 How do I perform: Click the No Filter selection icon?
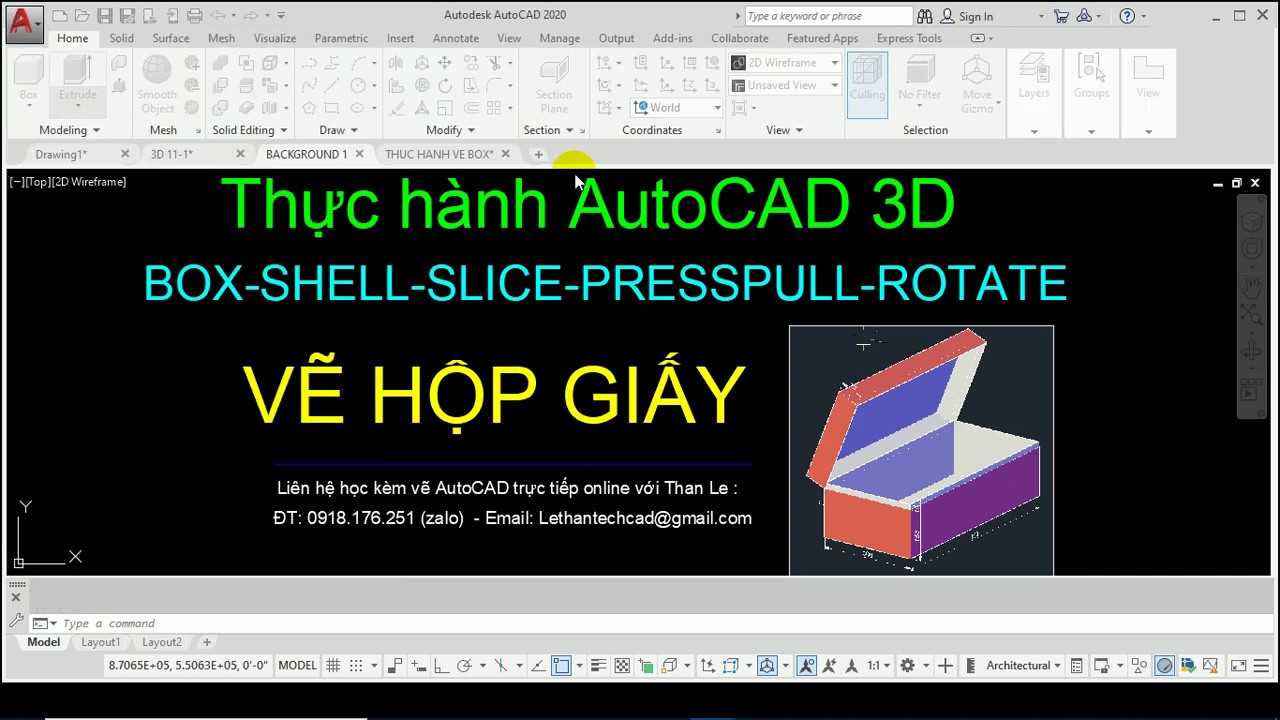pyautogui.click(x=919, y=78)
